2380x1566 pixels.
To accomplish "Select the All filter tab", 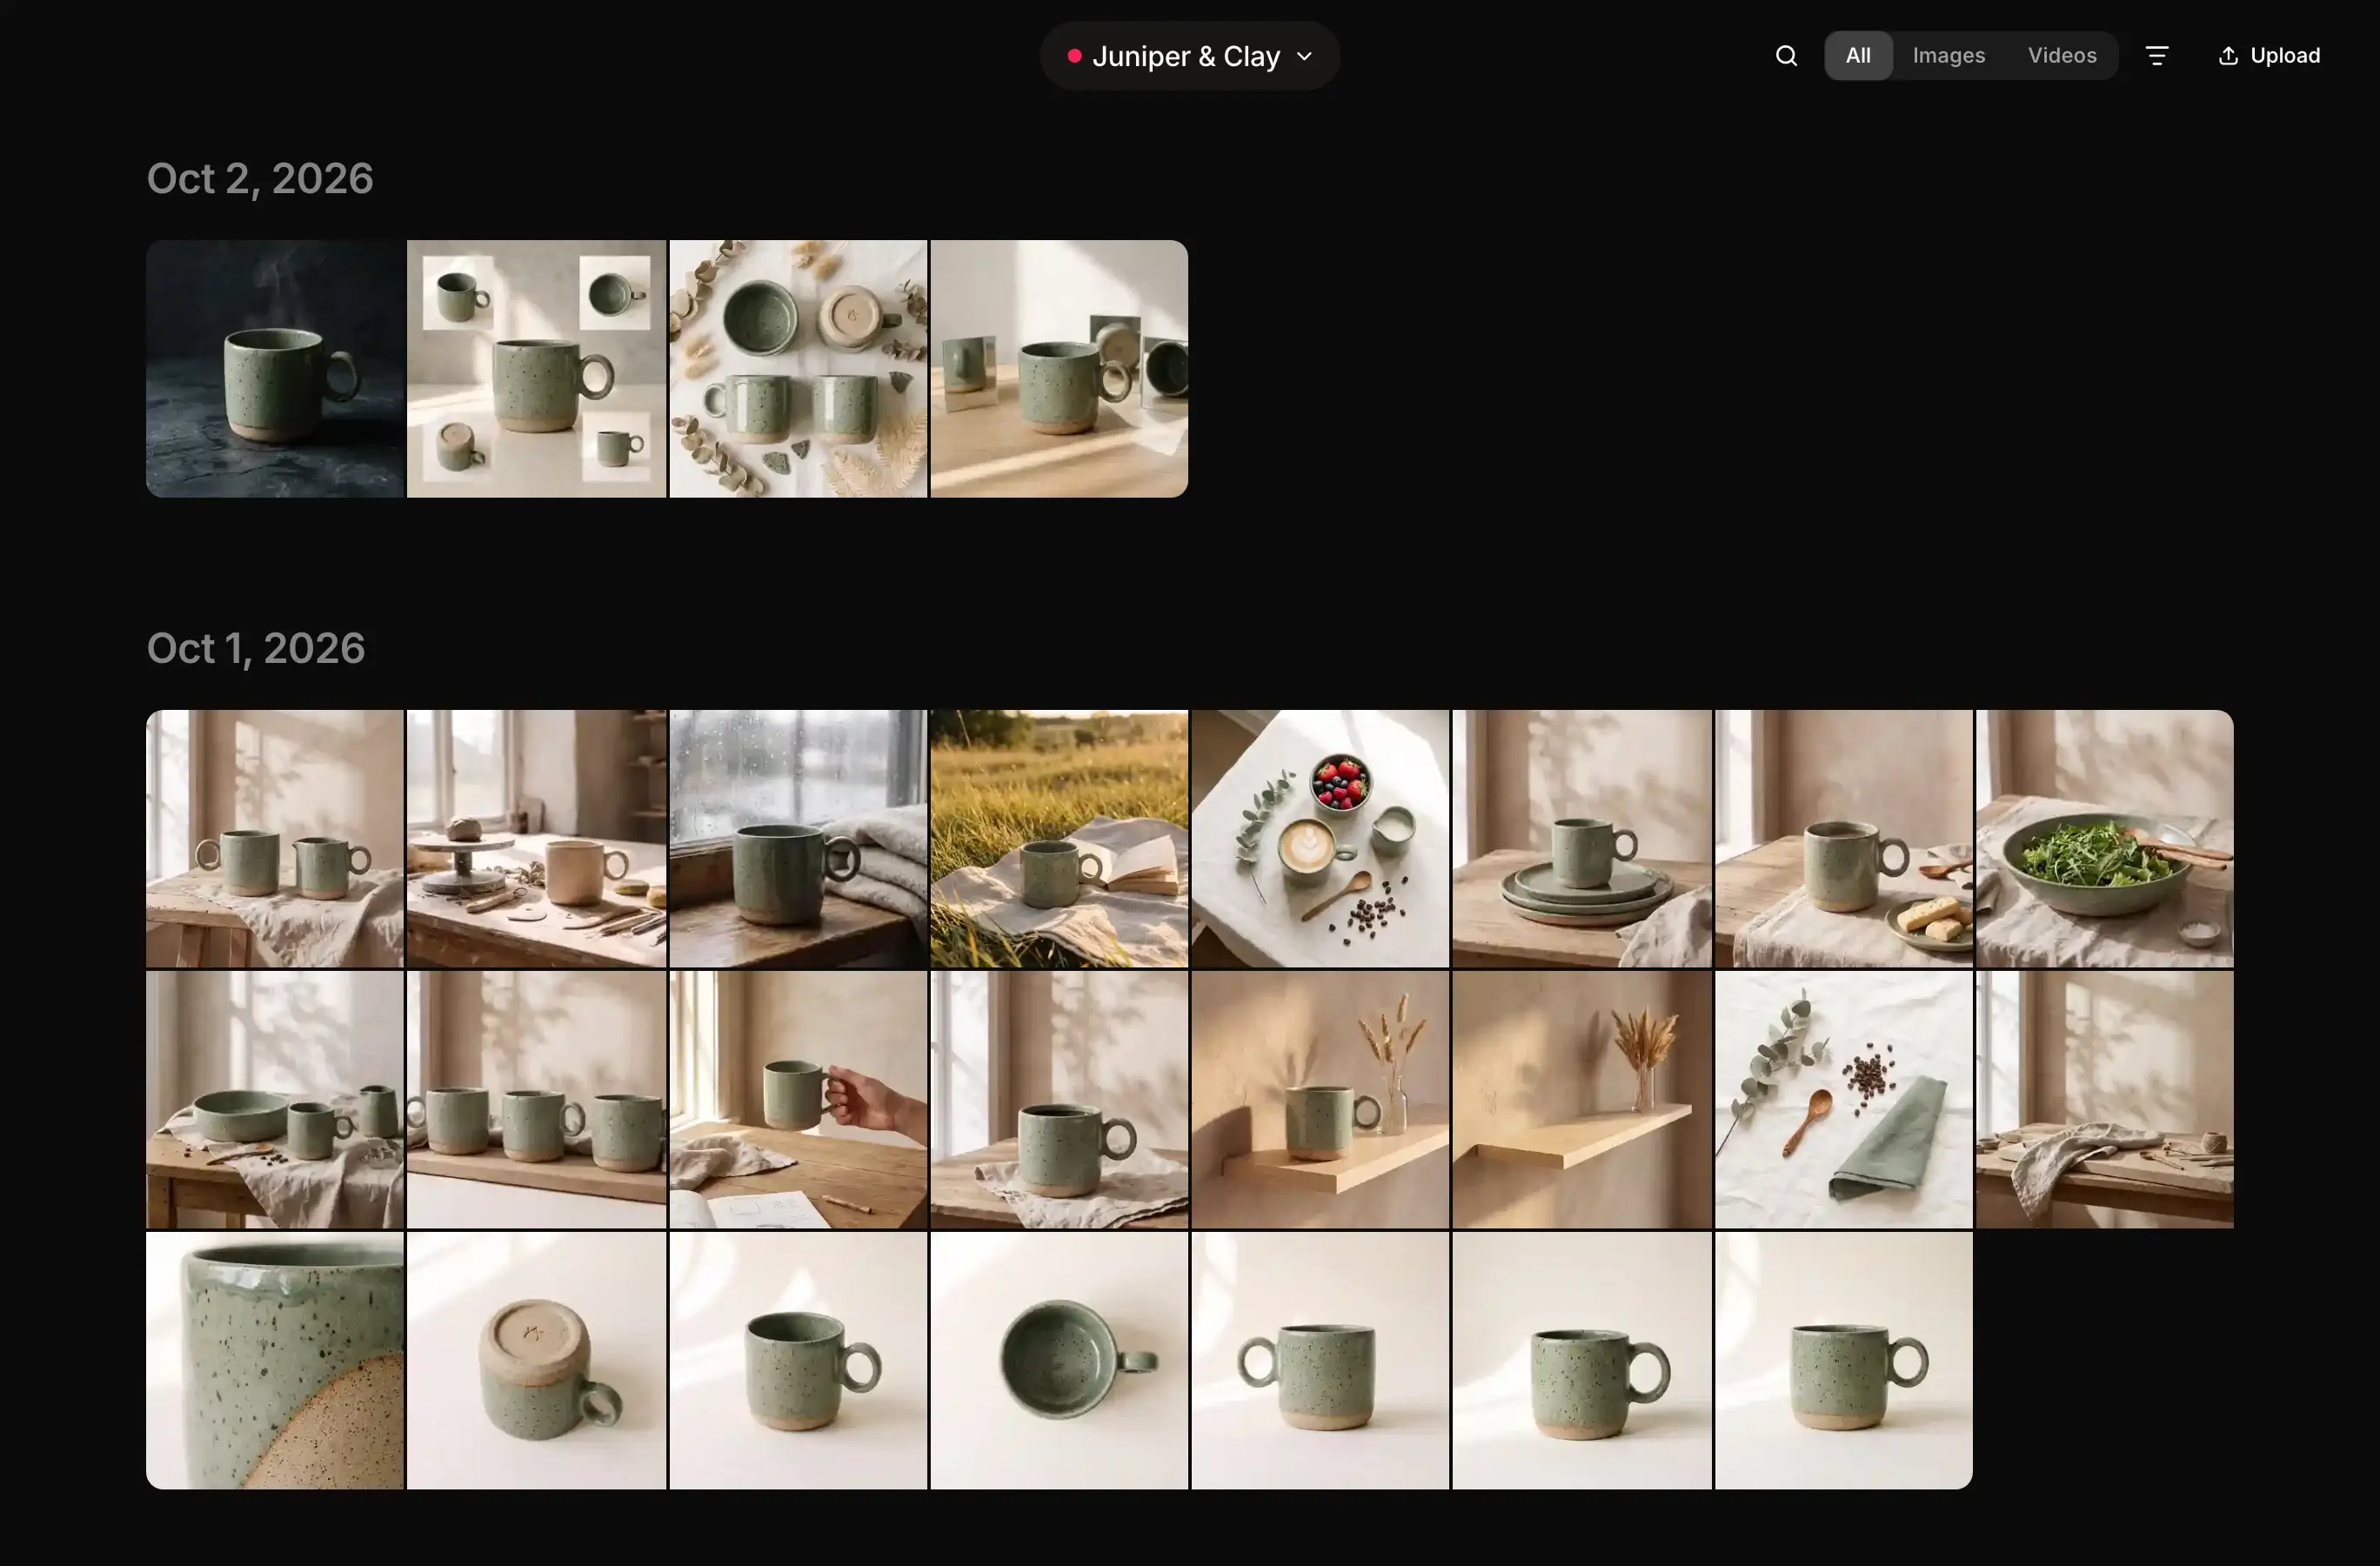I will 1858,56.
